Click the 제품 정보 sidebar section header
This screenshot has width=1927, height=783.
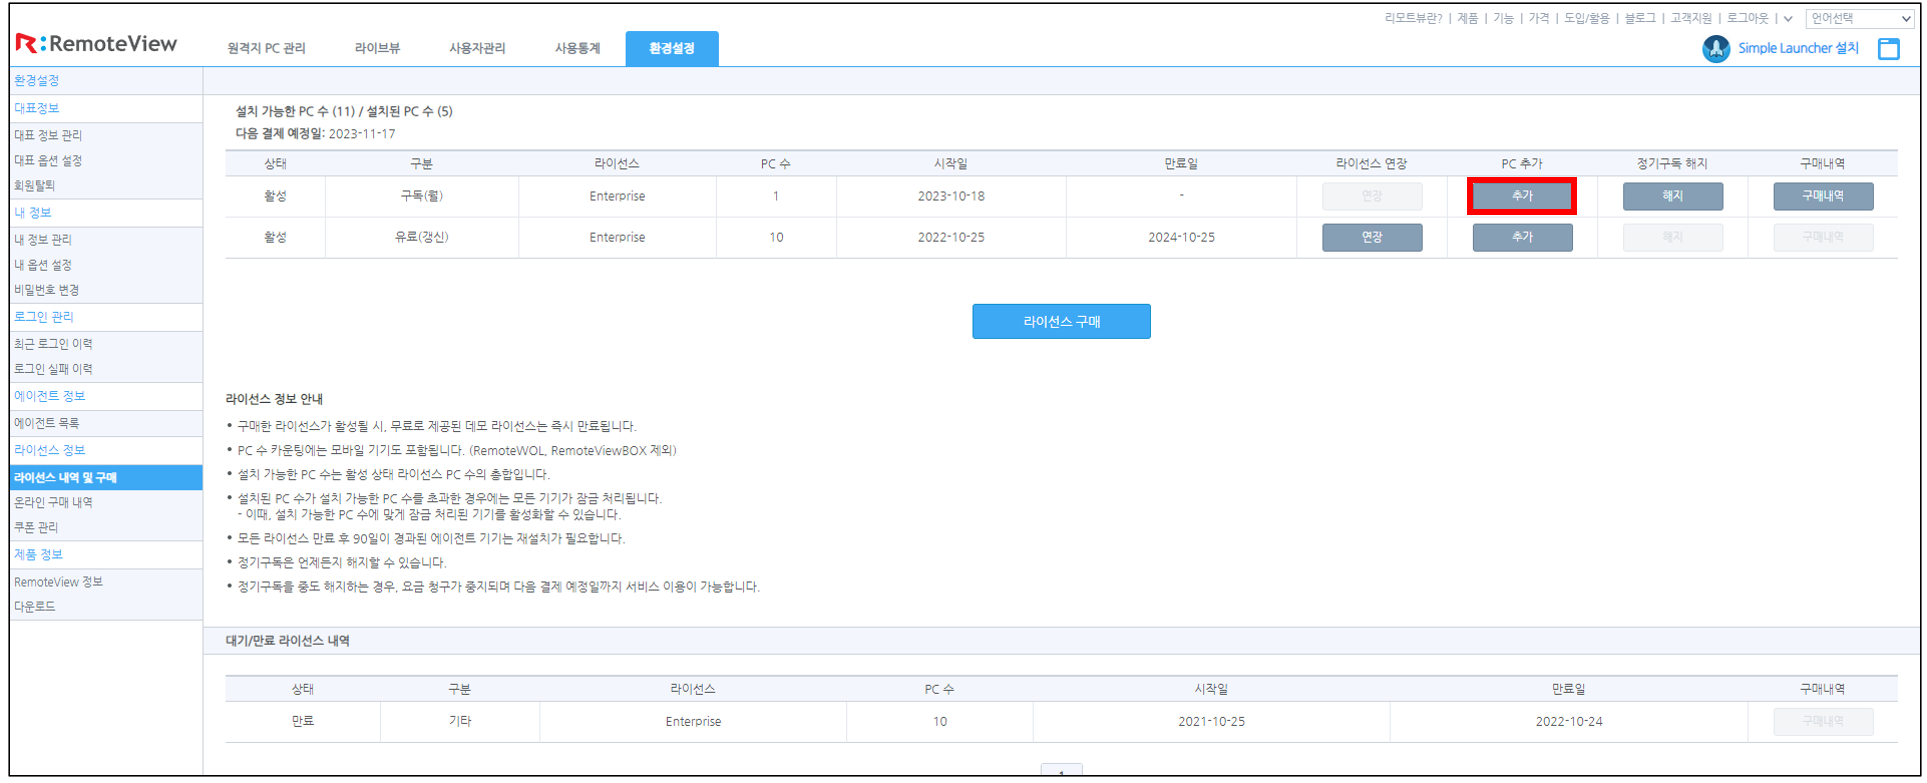38,555
